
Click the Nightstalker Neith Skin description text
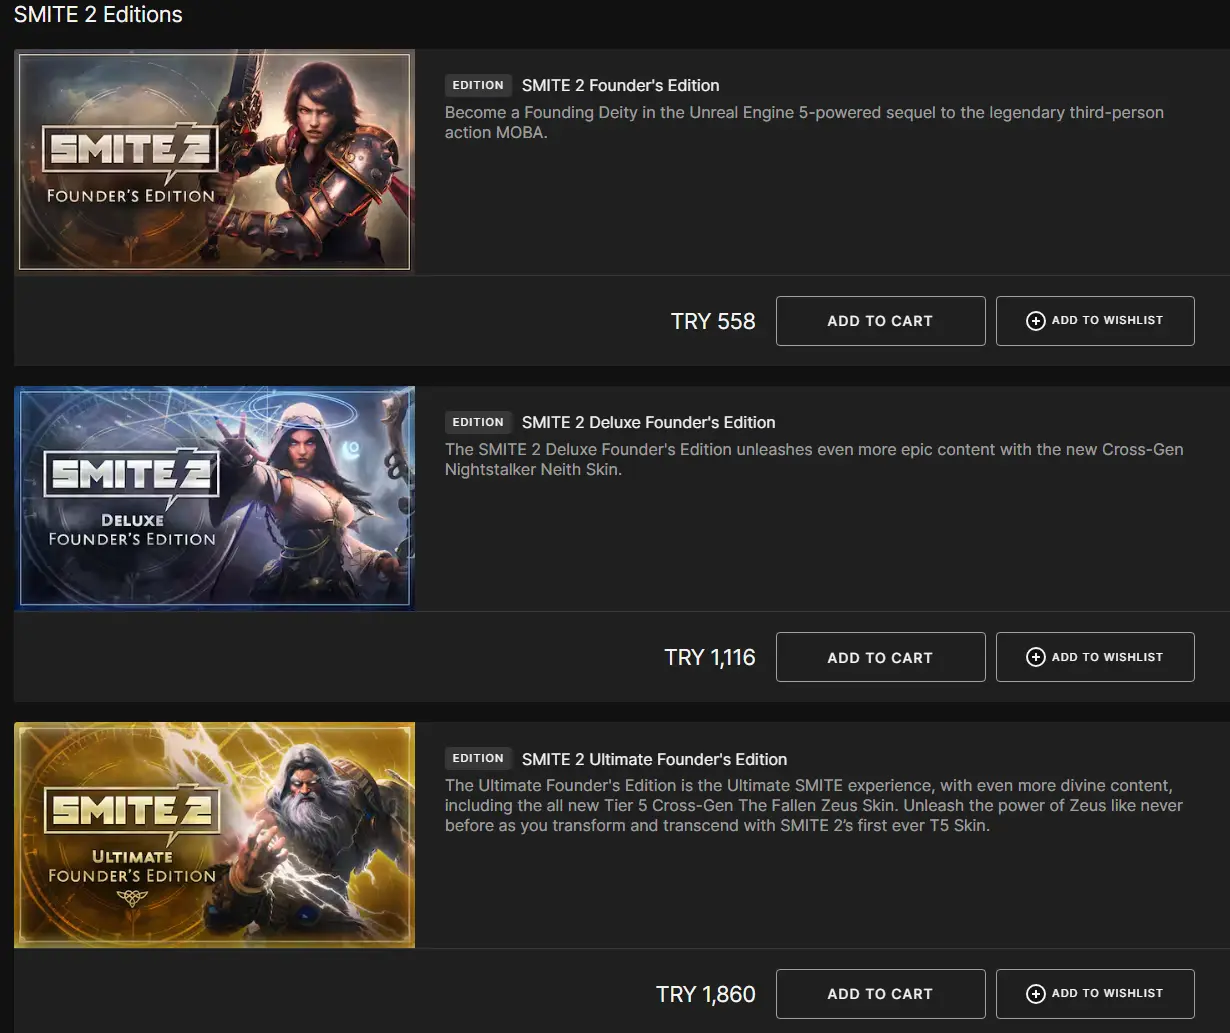click(814, 459)
